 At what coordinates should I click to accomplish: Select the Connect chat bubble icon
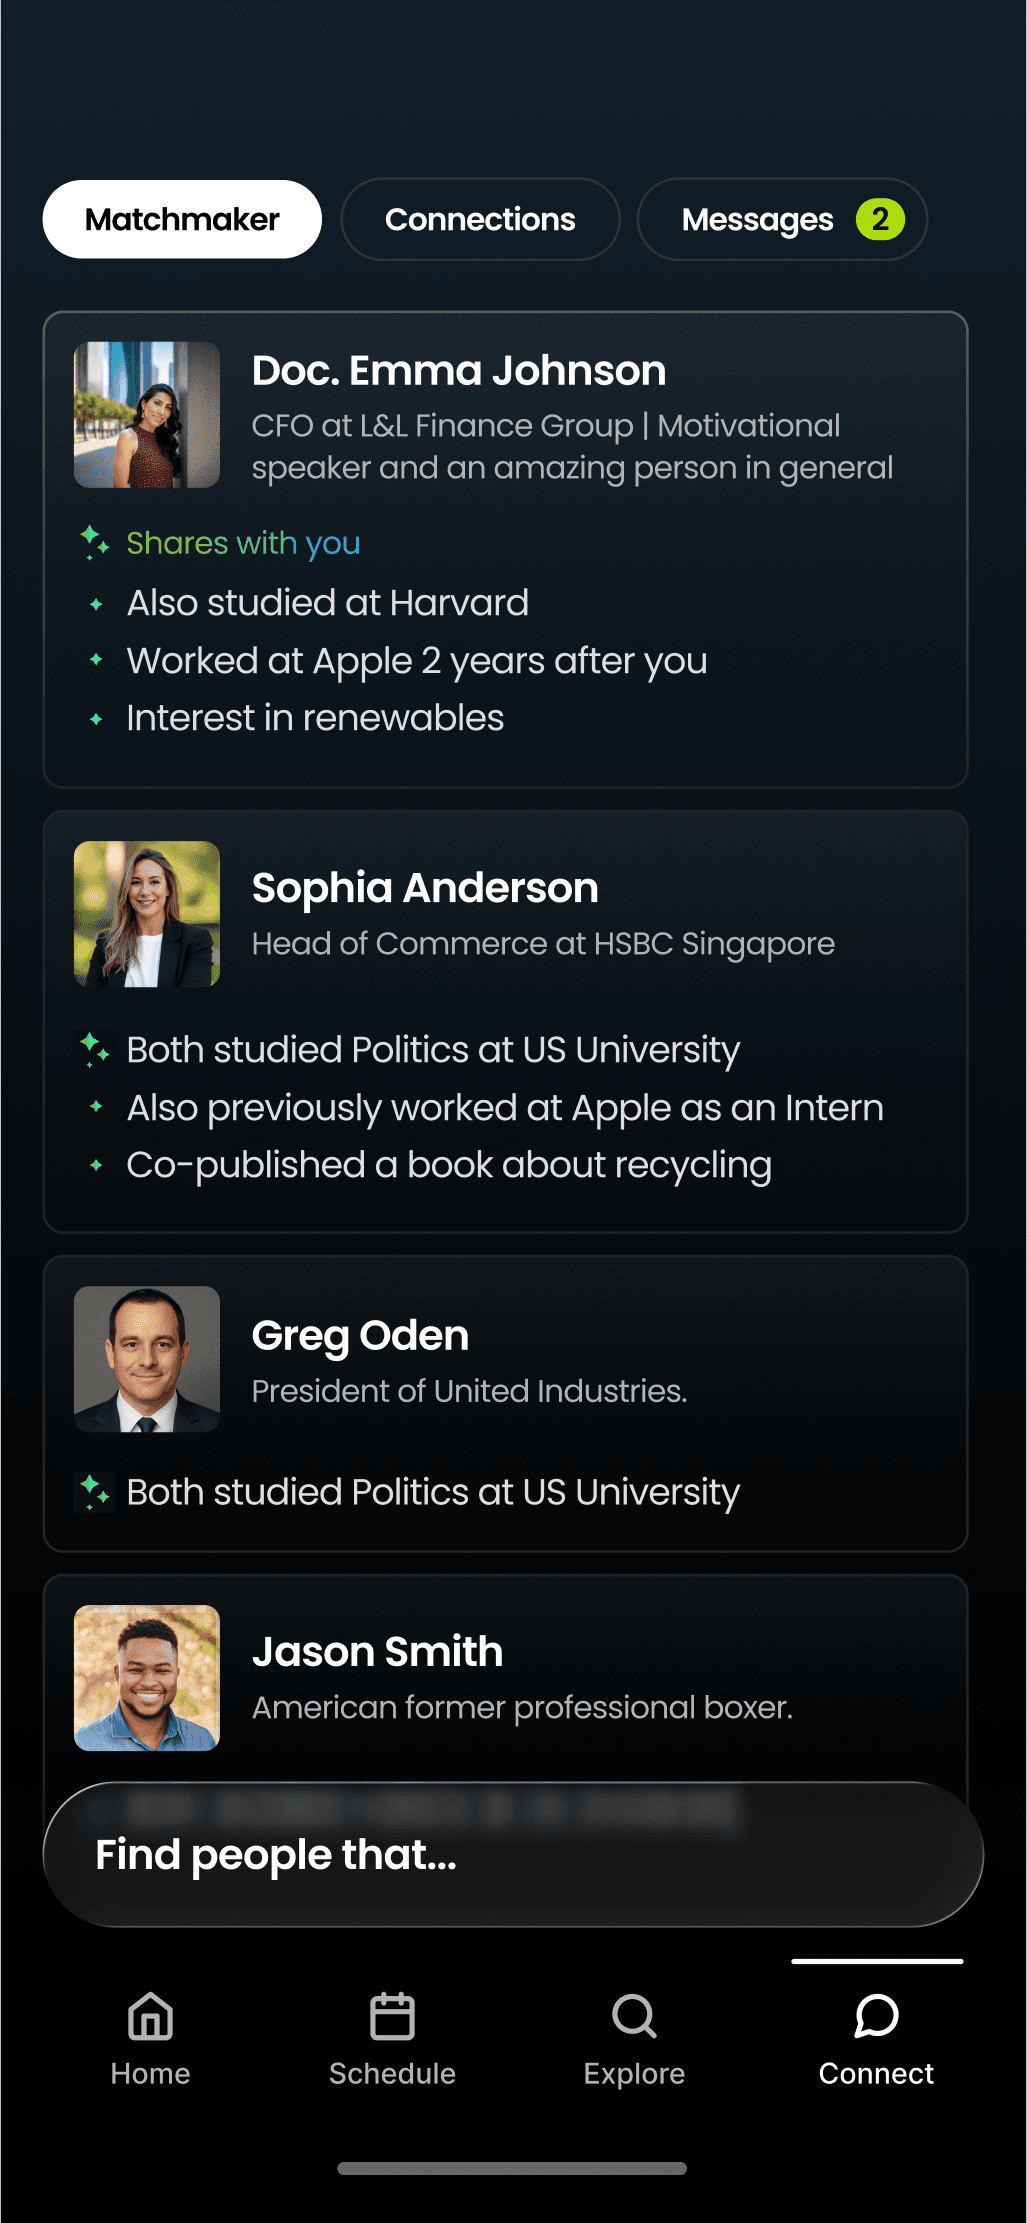click(x=876, y=2016)
